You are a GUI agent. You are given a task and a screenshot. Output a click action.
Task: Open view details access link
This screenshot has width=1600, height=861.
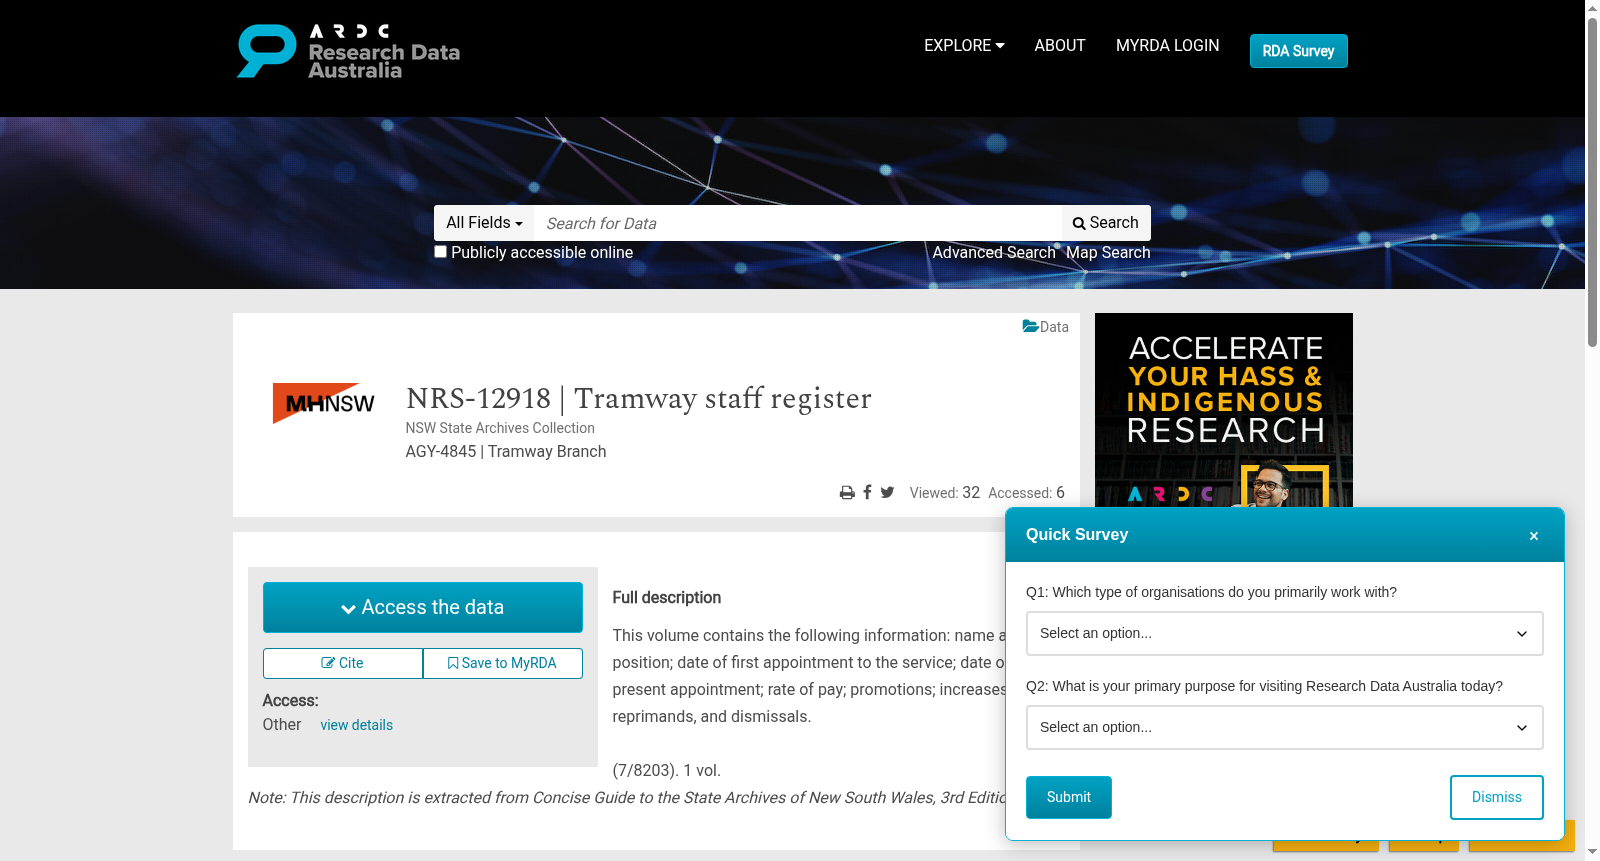tap(356, 725)
